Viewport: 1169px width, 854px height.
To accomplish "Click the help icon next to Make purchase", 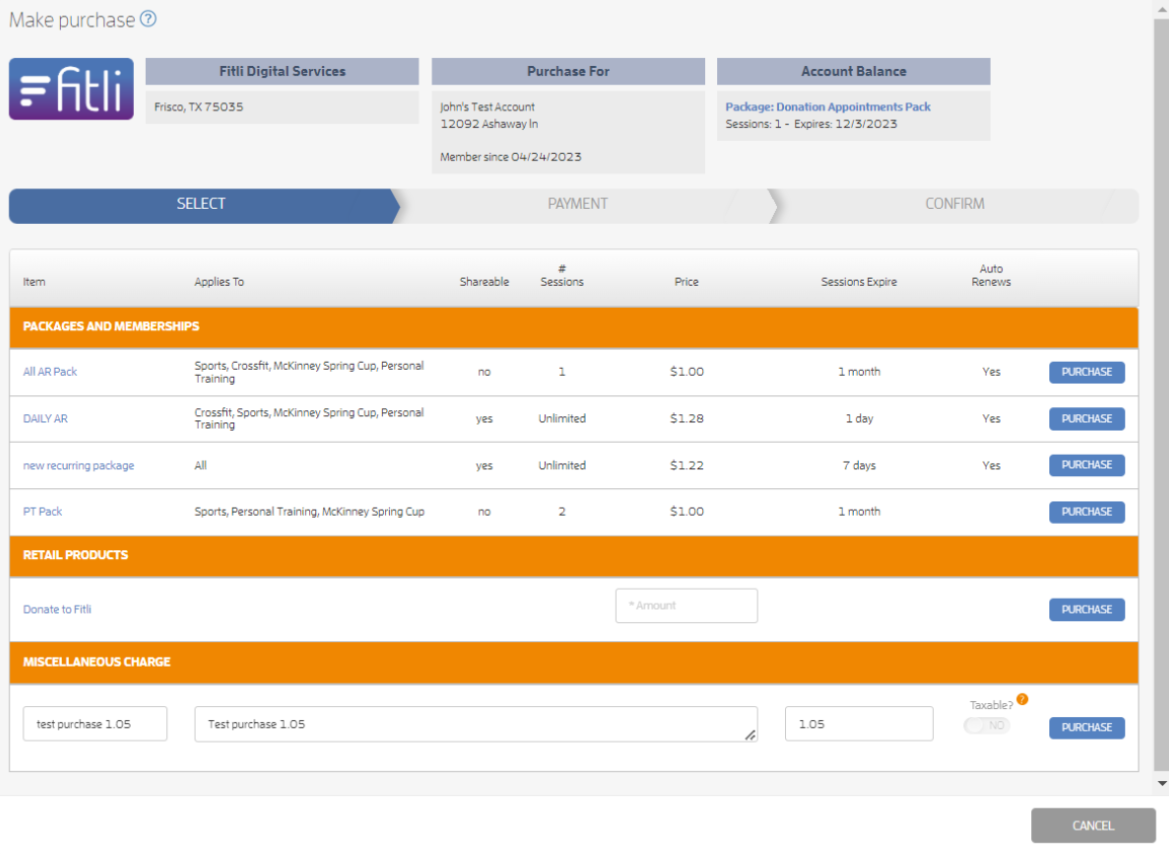I will pos(148,19).
